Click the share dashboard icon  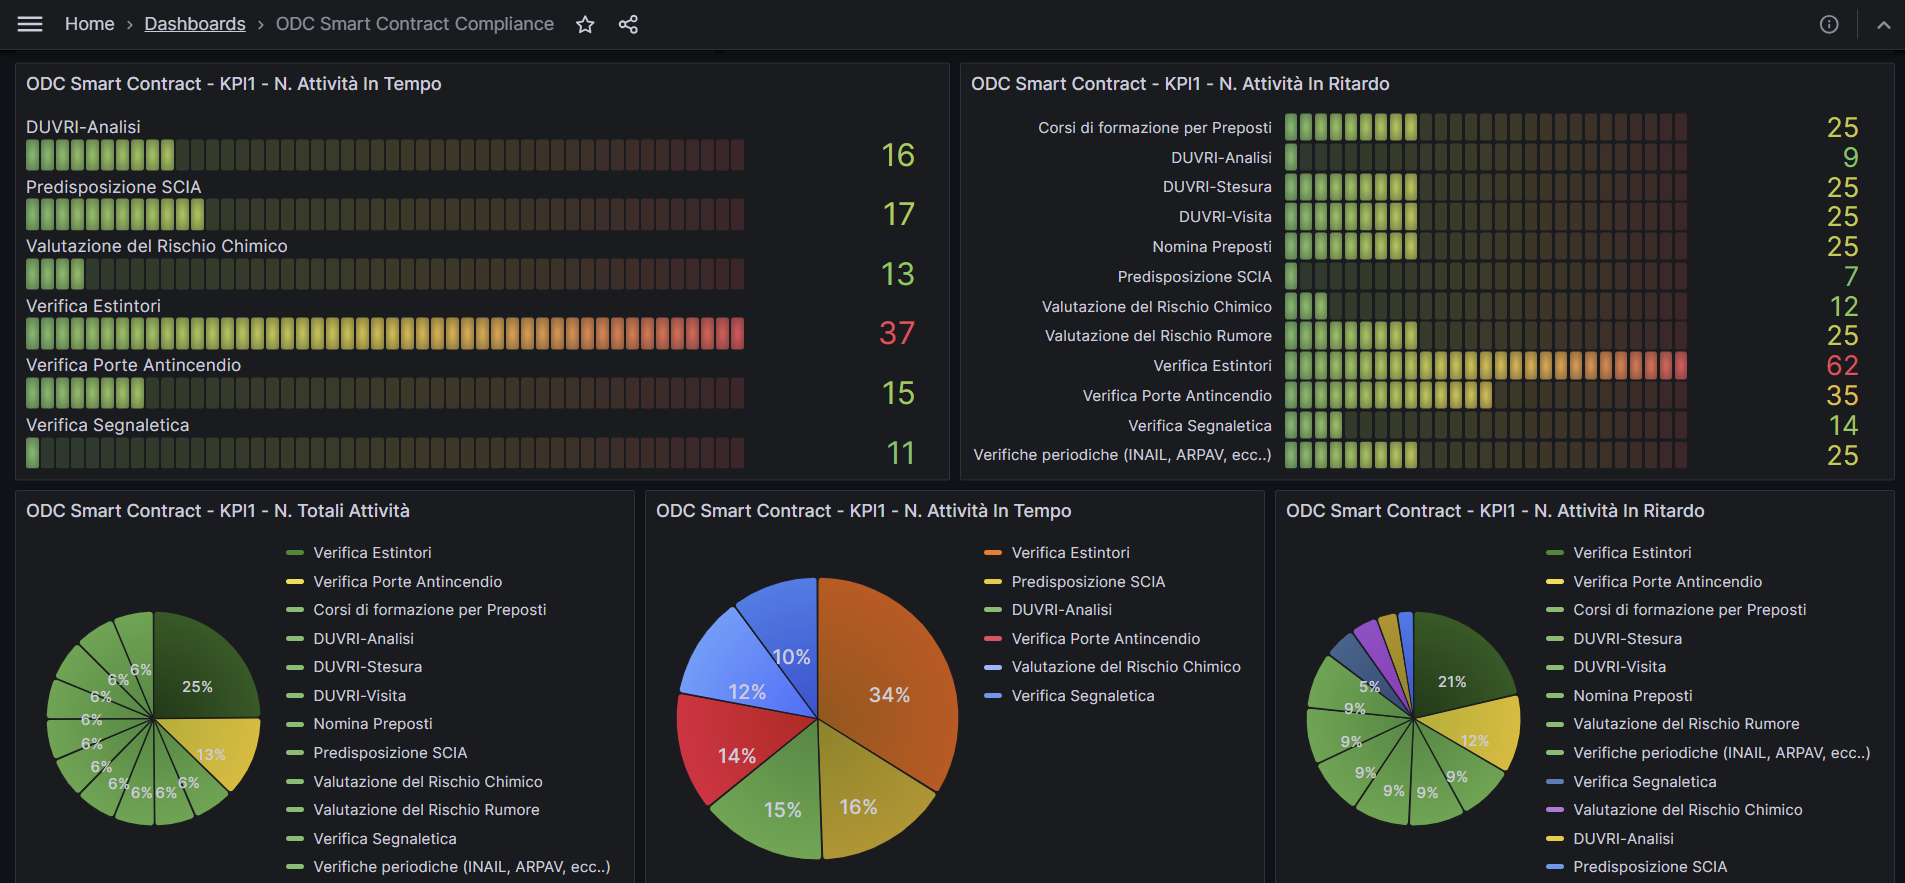click(628, 24)
